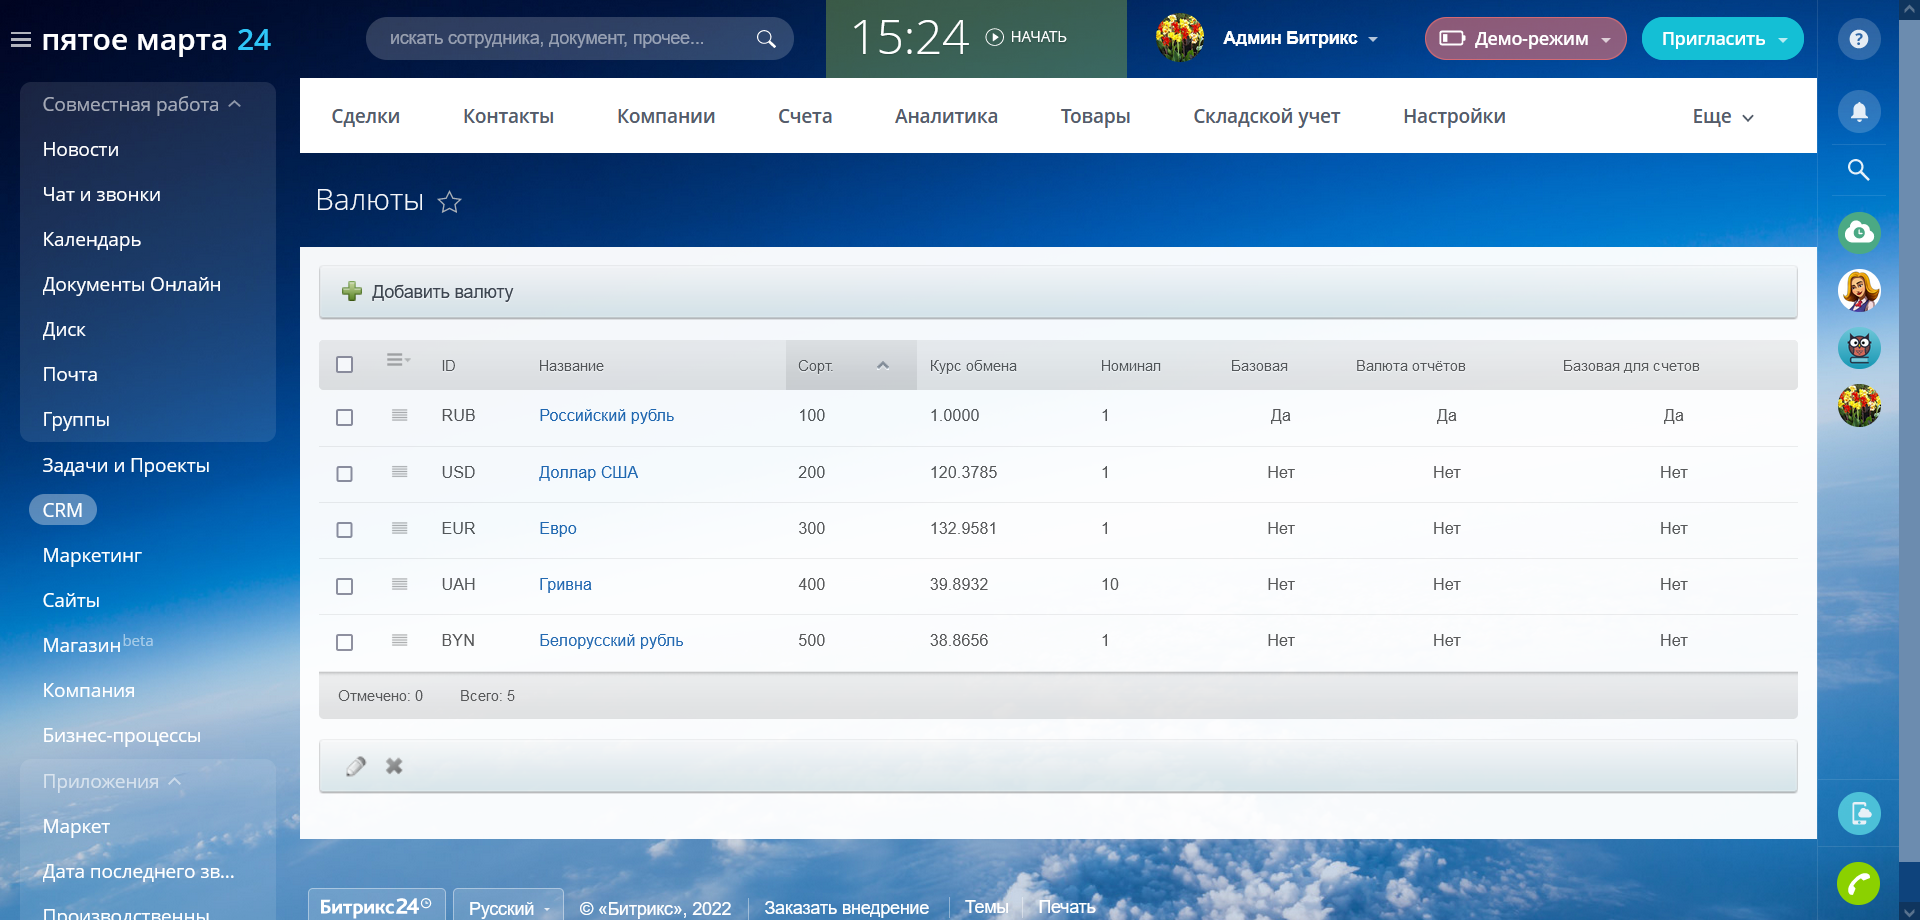
Task: Click the pencil edit icon below table
Action: coord(356,766)
